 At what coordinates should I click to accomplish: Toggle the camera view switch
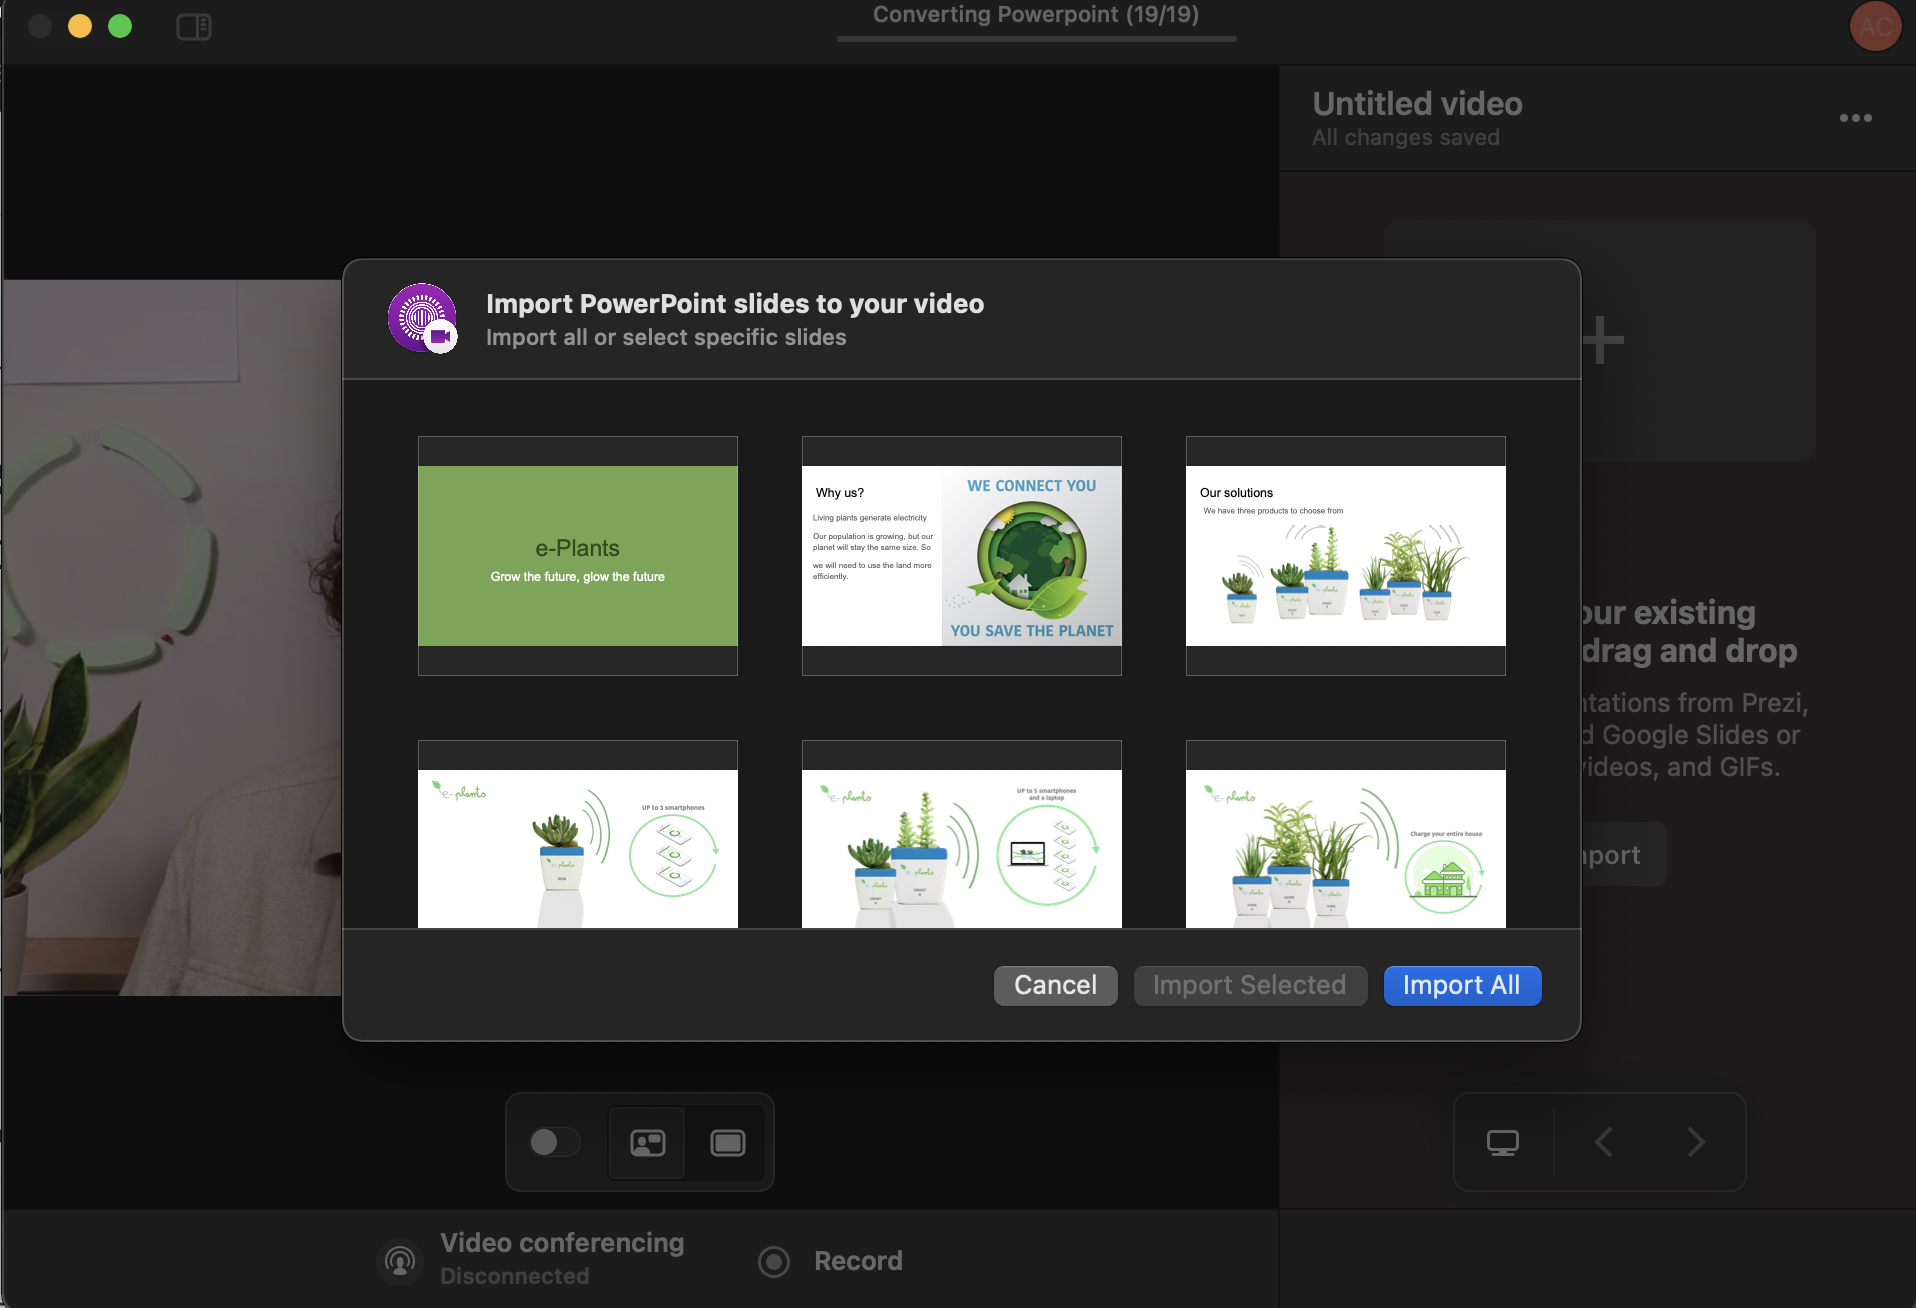(x=554, y=1142)
